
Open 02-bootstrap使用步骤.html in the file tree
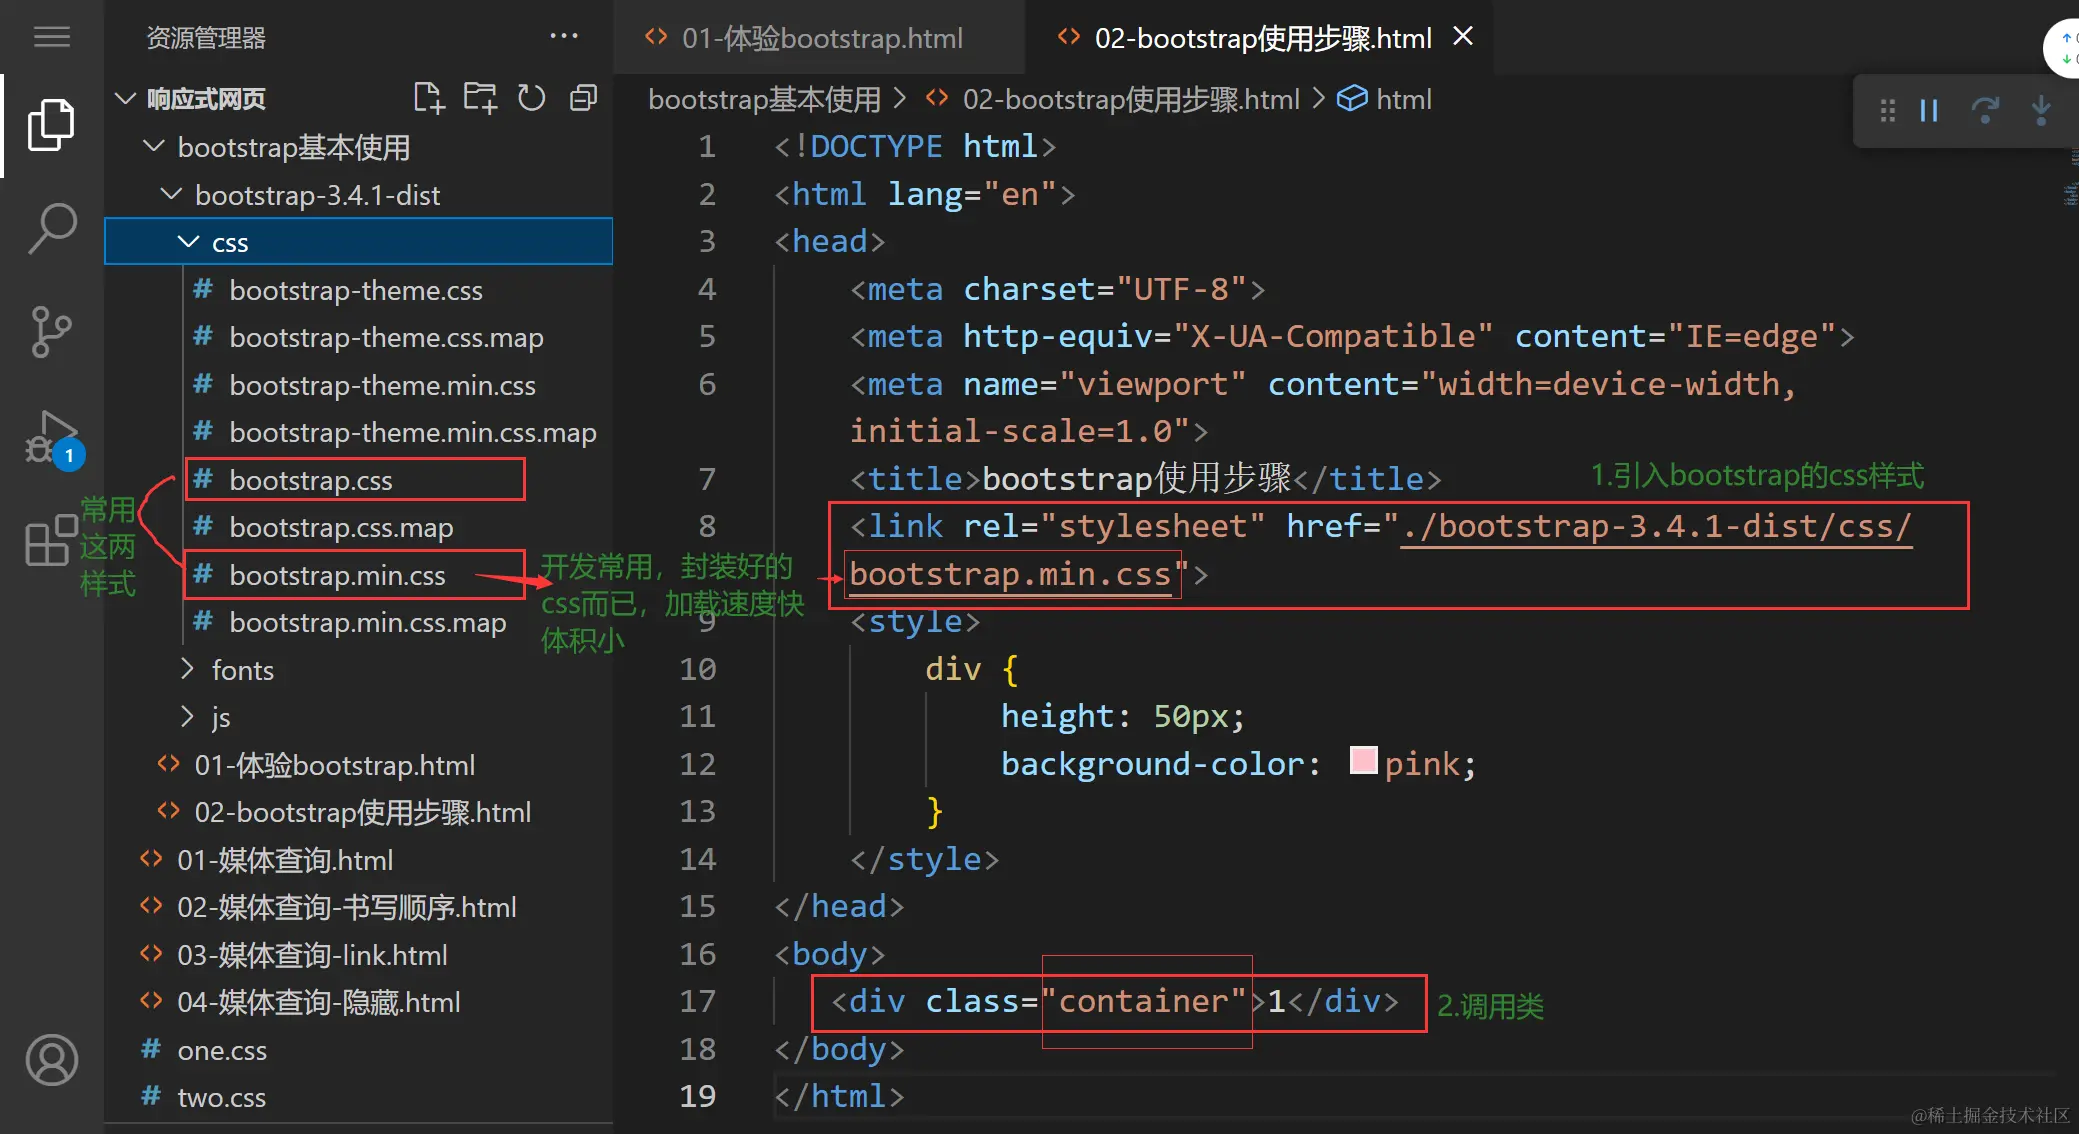click(358, 812)
